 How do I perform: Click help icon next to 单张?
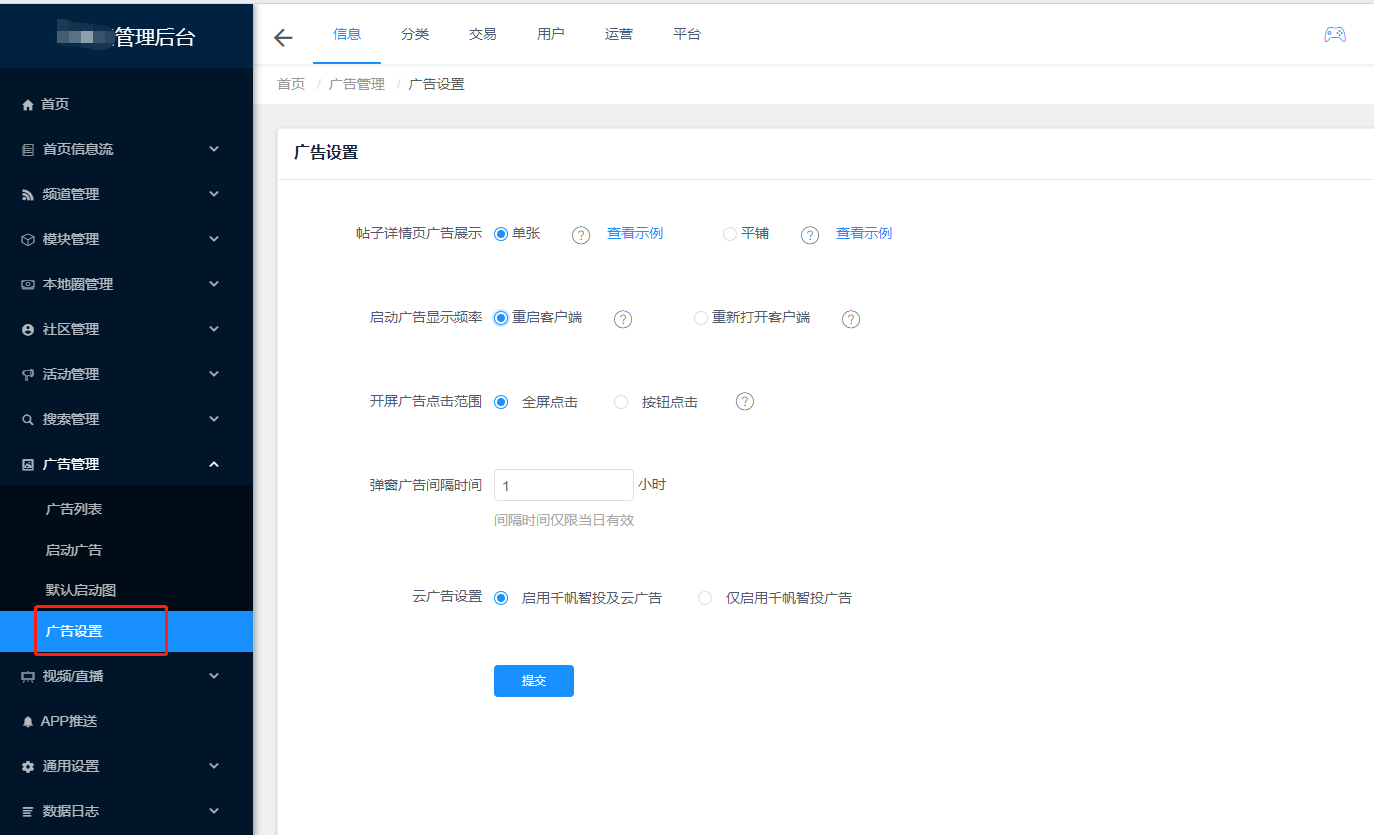tap(581, 235)
